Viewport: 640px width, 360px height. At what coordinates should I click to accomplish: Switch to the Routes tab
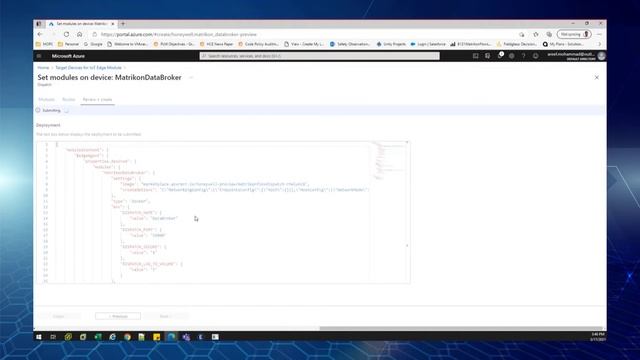tap(69, 100)
